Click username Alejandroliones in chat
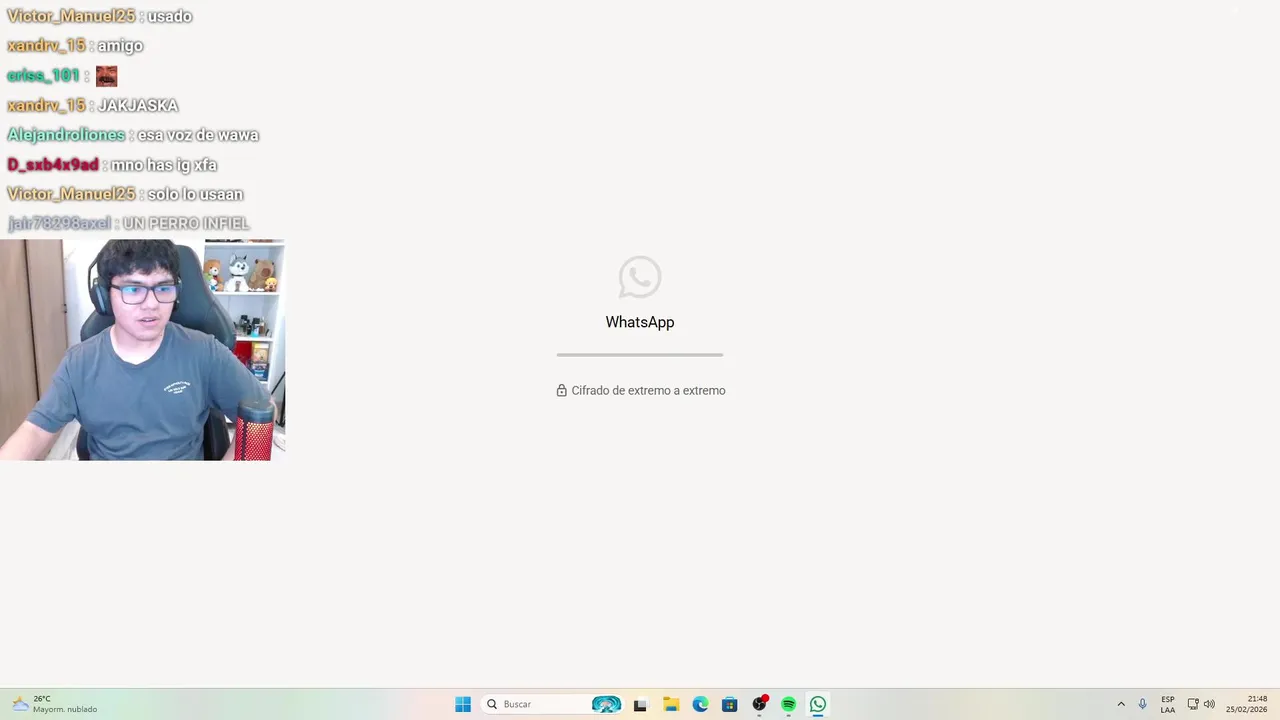Viewport: 1280px width, 720px height. pos(66,135)
